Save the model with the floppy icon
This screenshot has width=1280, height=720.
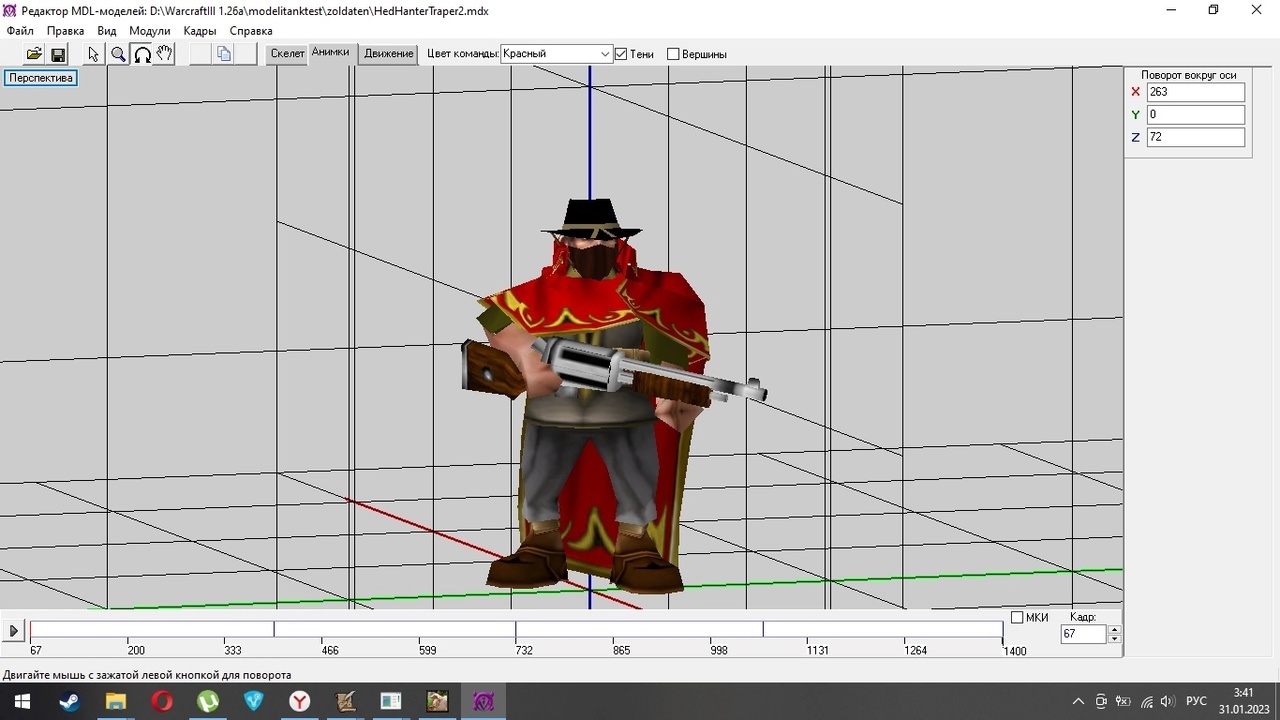tap(57, 54)
